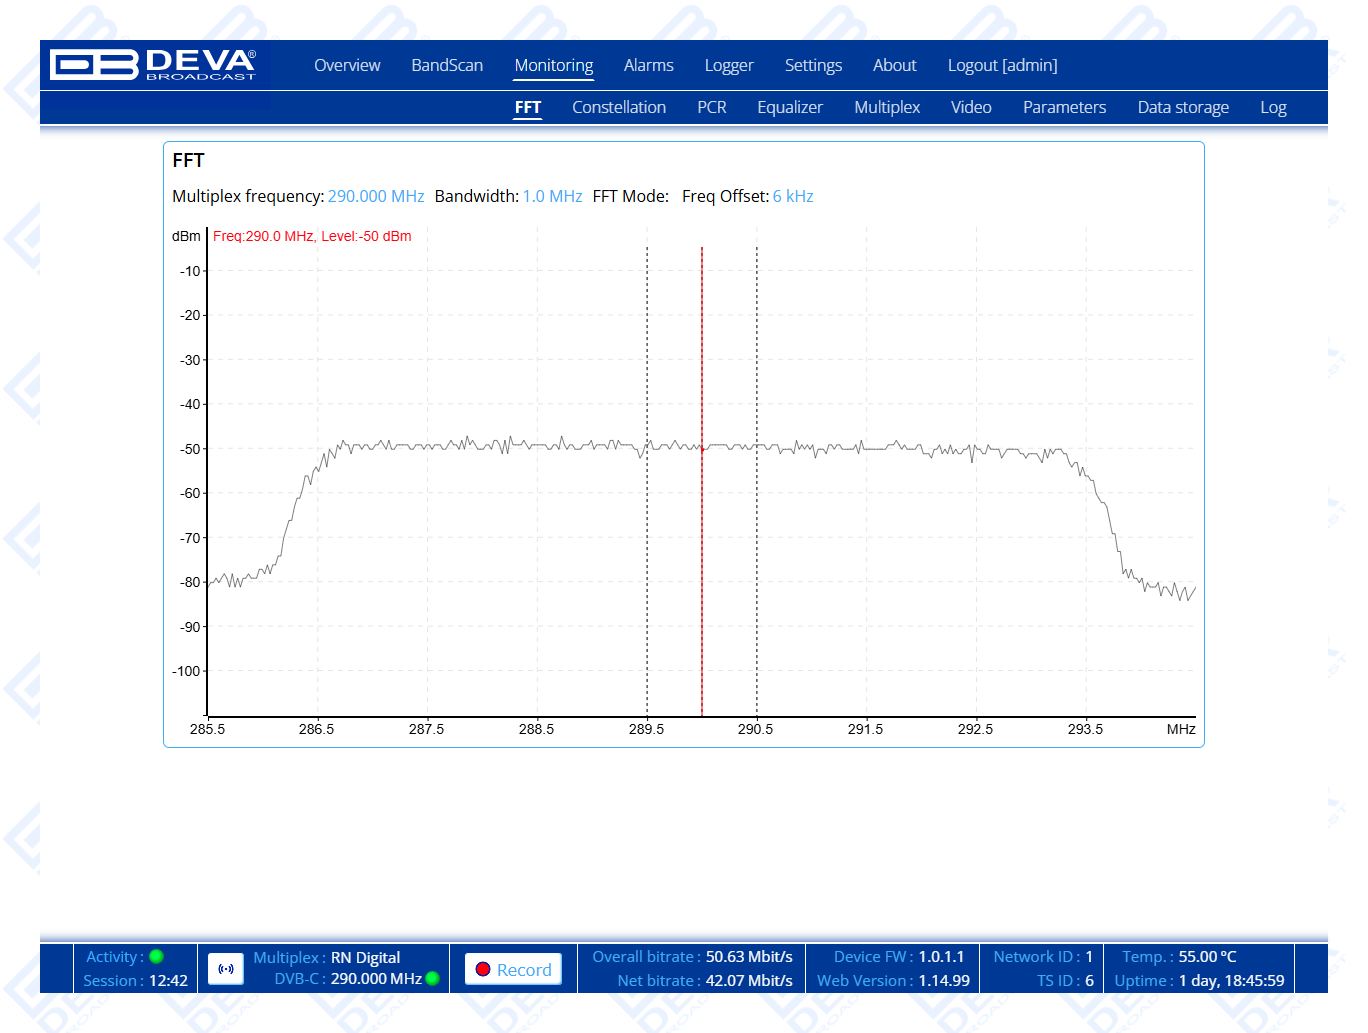Switch to the Constellation tab
1368x1033 pixels.
click(x=619, y=108)
